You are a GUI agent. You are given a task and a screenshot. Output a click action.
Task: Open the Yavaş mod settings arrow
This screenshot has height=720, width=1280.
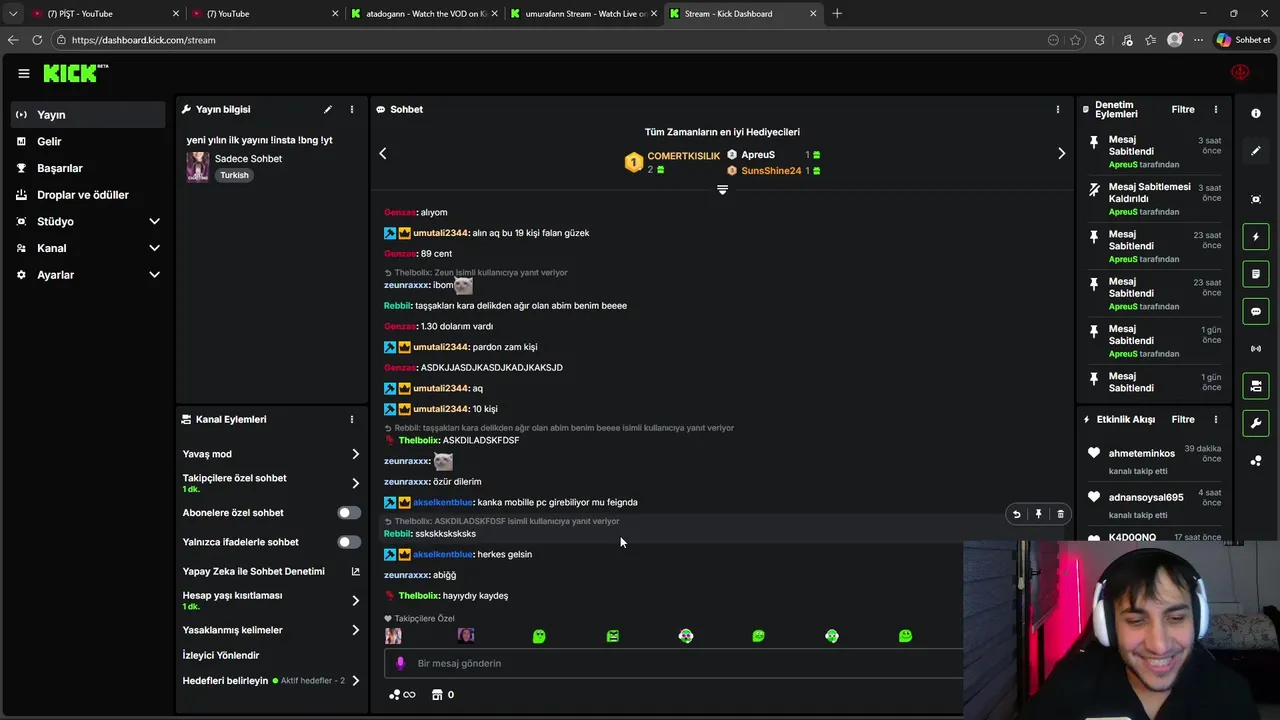pos(355,454)
